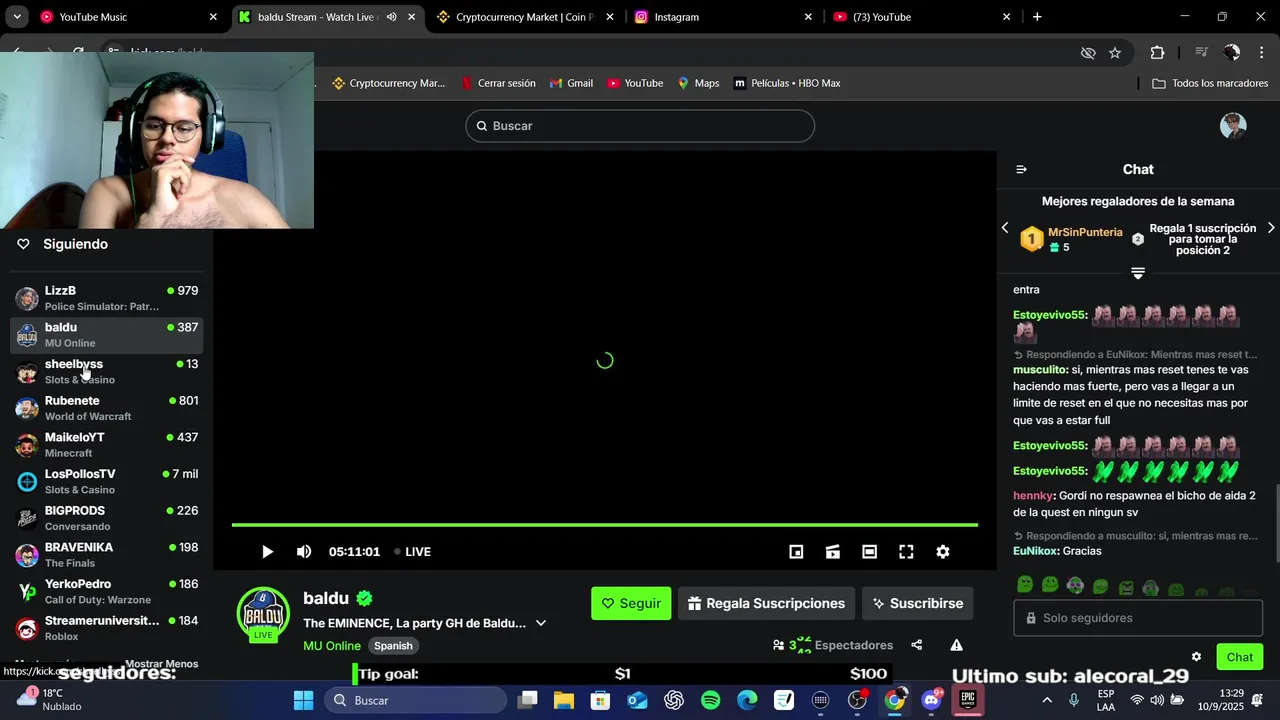Viewport: 1280px width, 720px height.
Task: Click the Buscar search field on Kick
Action: [640, 126]
